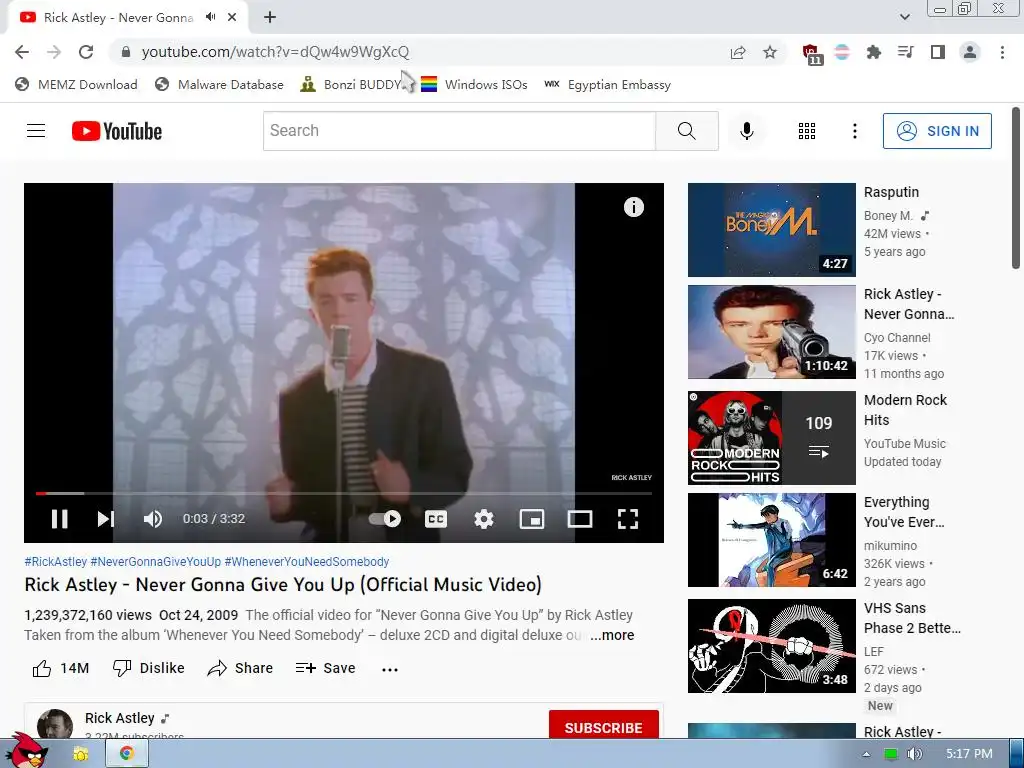Open a new tab

click(270, 17)
